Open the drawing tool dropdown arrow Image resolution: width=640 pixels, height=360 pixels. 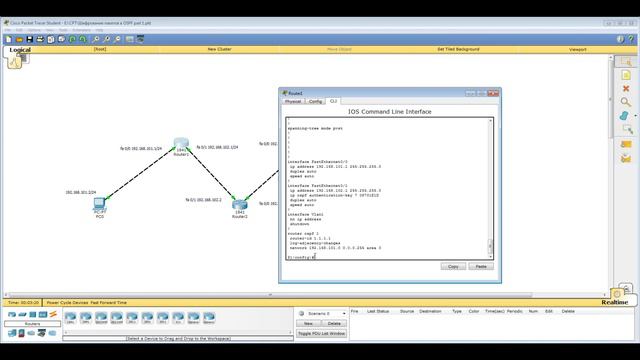pos(635,116)
